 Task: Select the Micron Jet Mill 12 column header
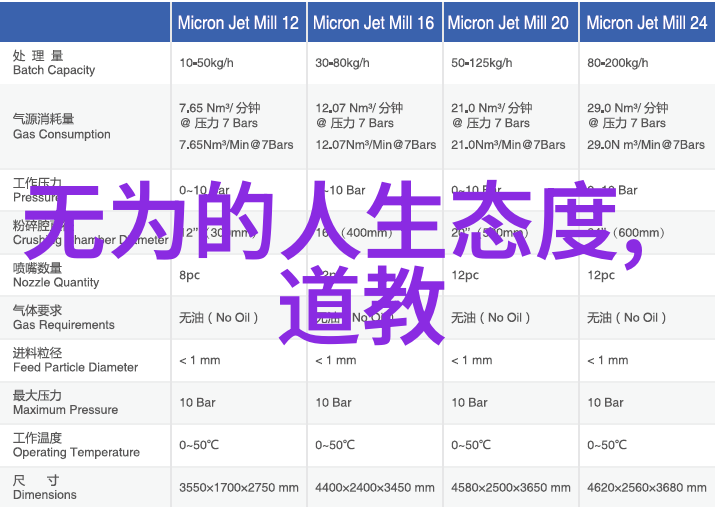coord(238,23)
